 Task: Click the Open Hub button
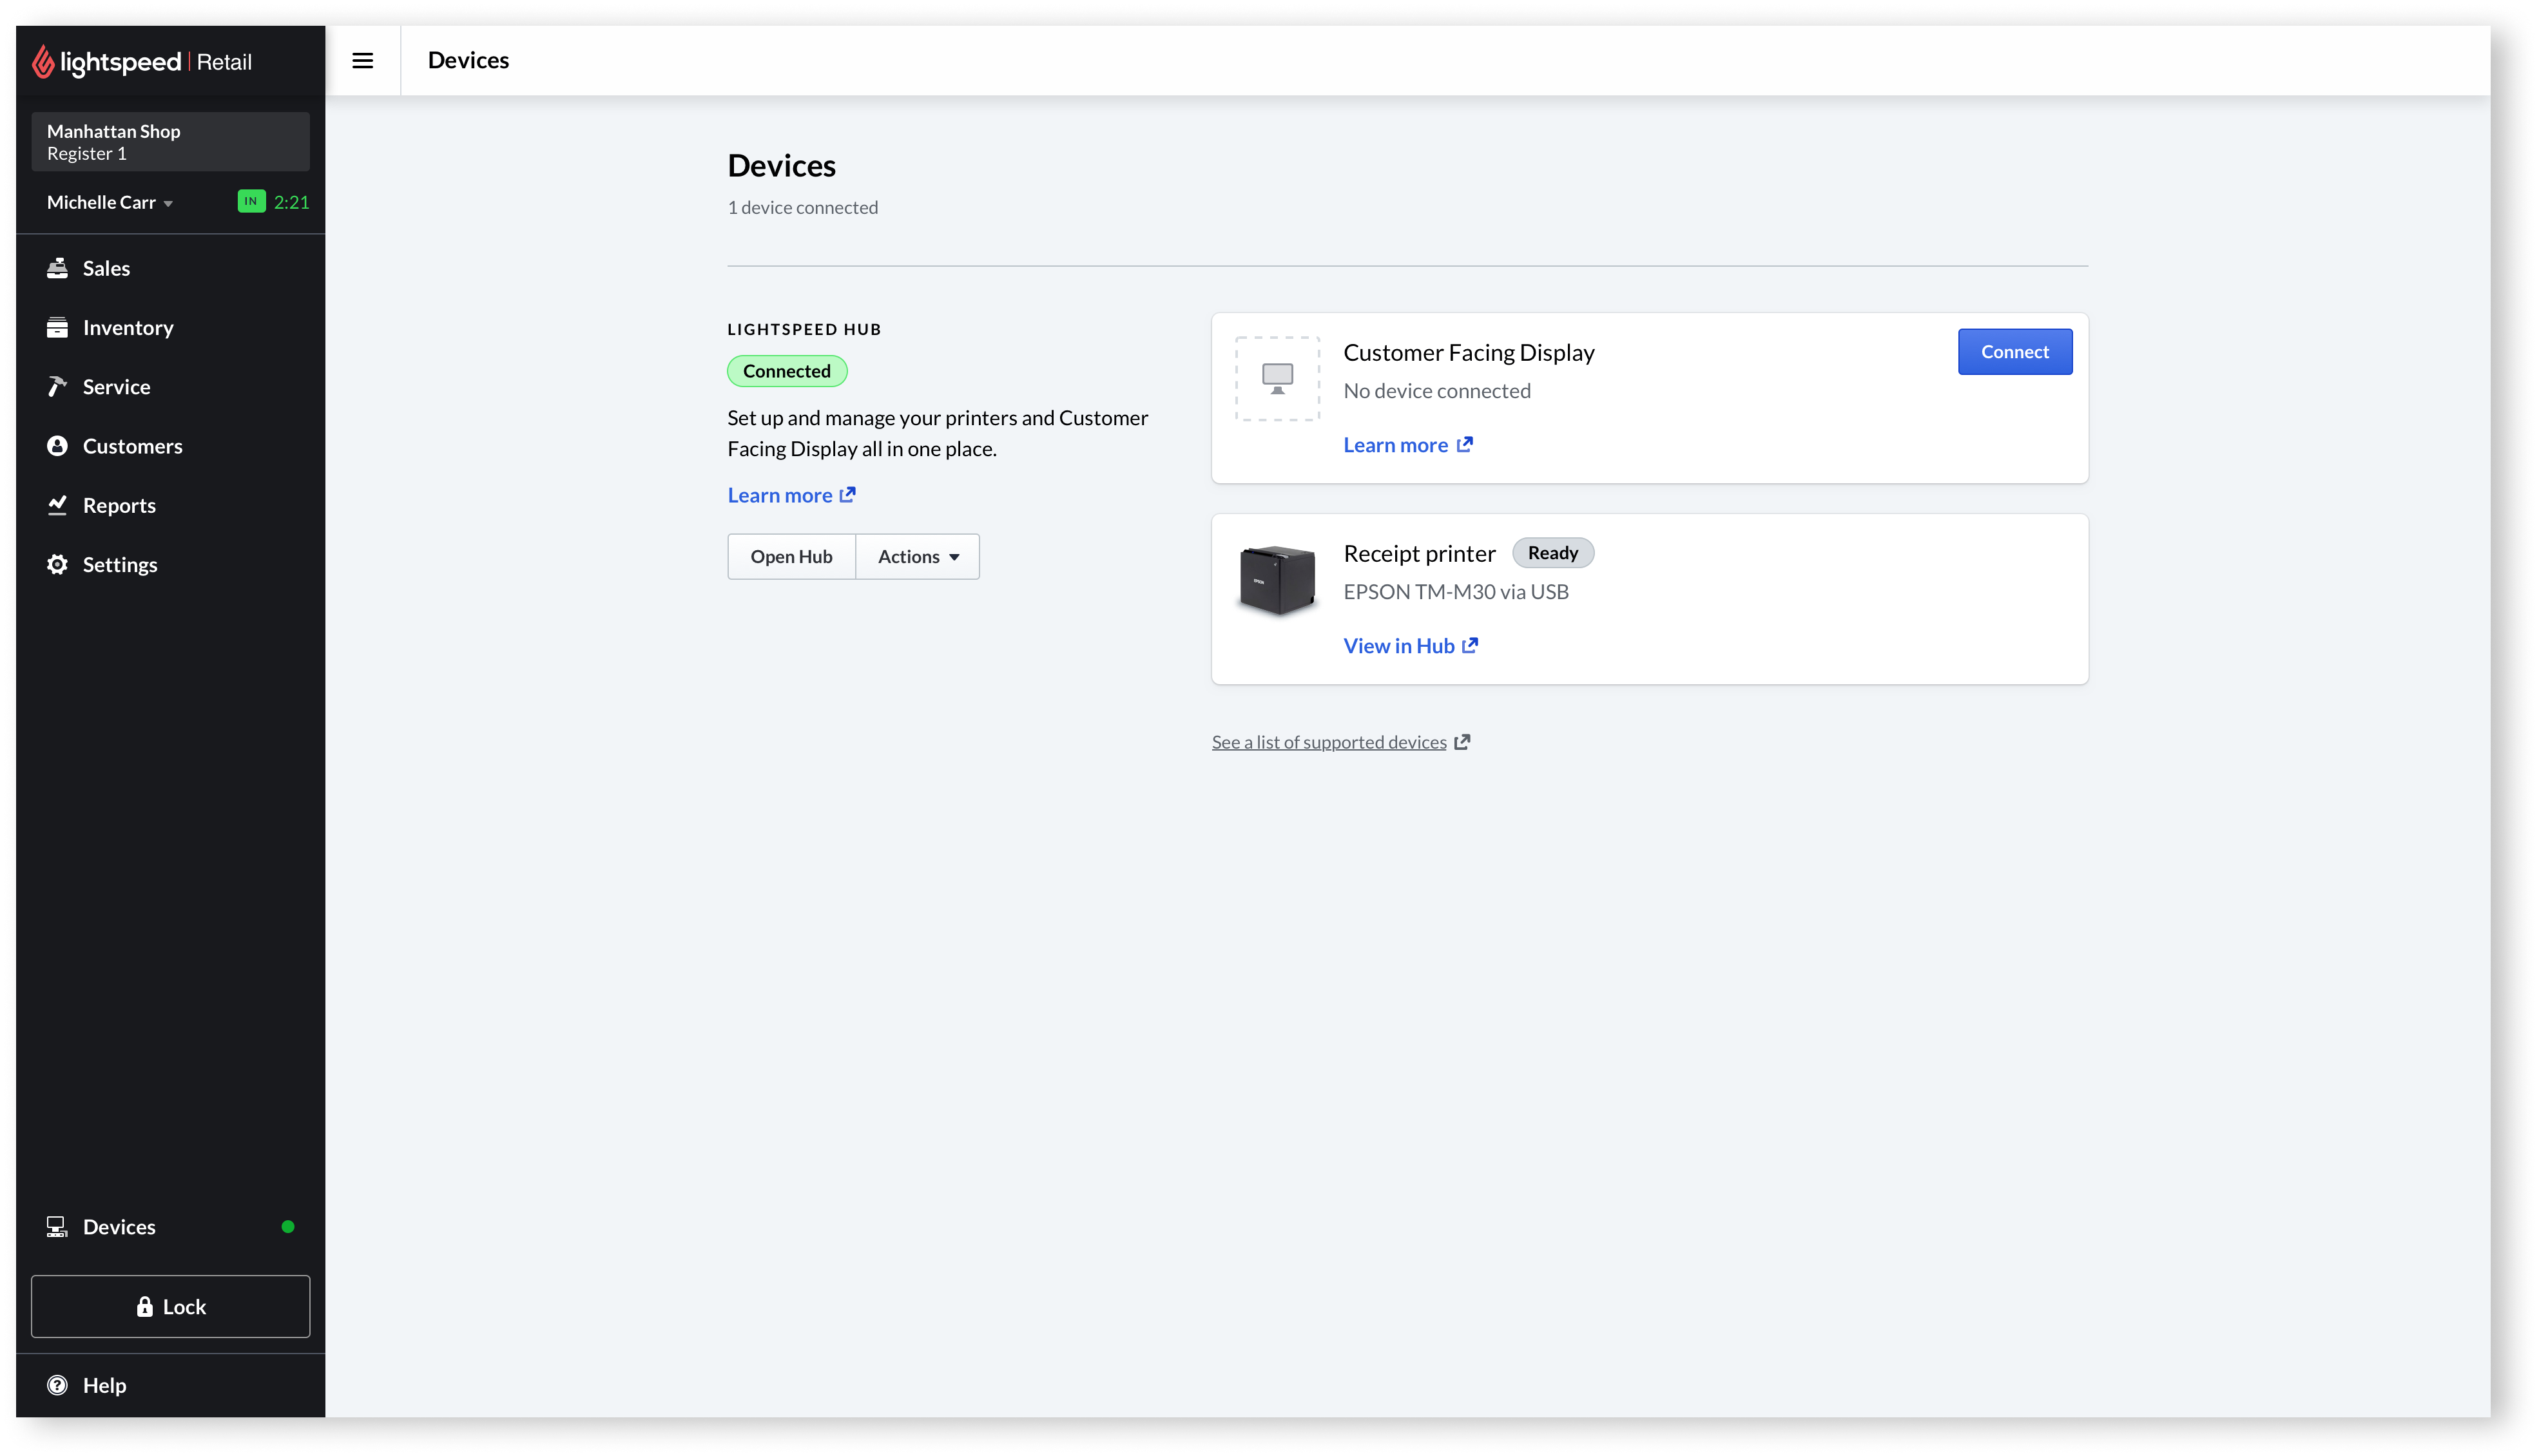791,557
